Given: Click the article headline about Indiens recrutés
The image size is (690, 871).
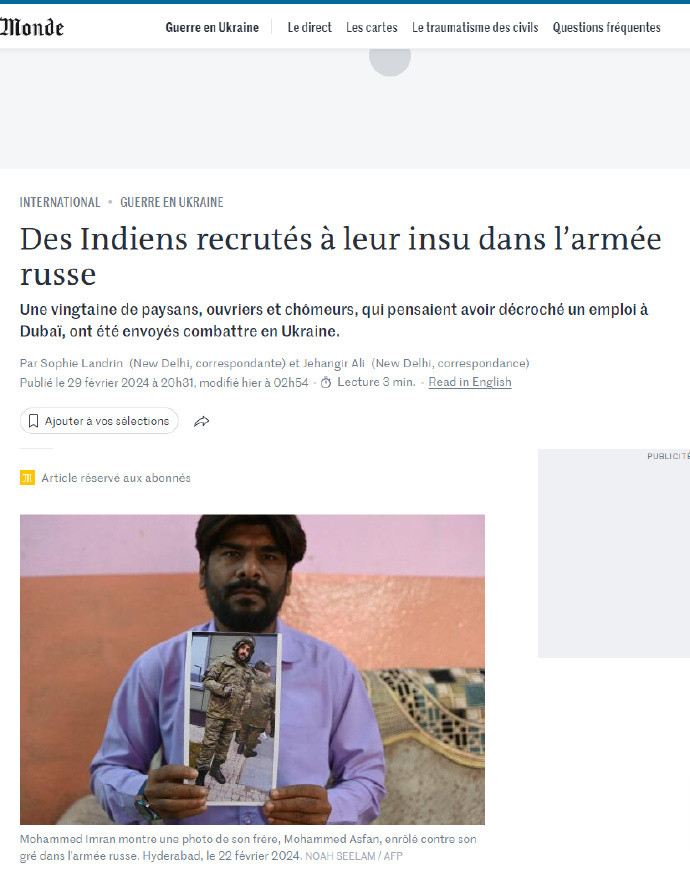Looking at the screenshot, I should coord(341,256).
